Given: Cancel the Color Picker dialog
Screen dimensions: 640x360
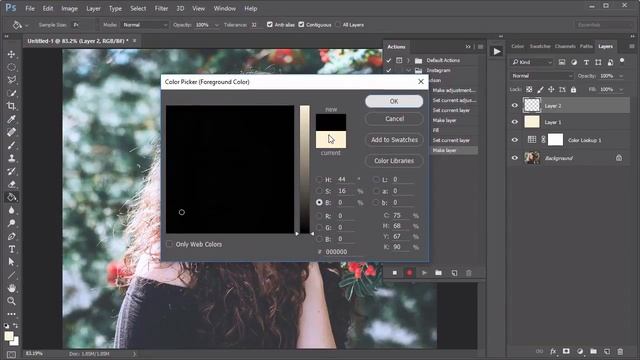Looking at the screenshot, I should pos(394,119).
